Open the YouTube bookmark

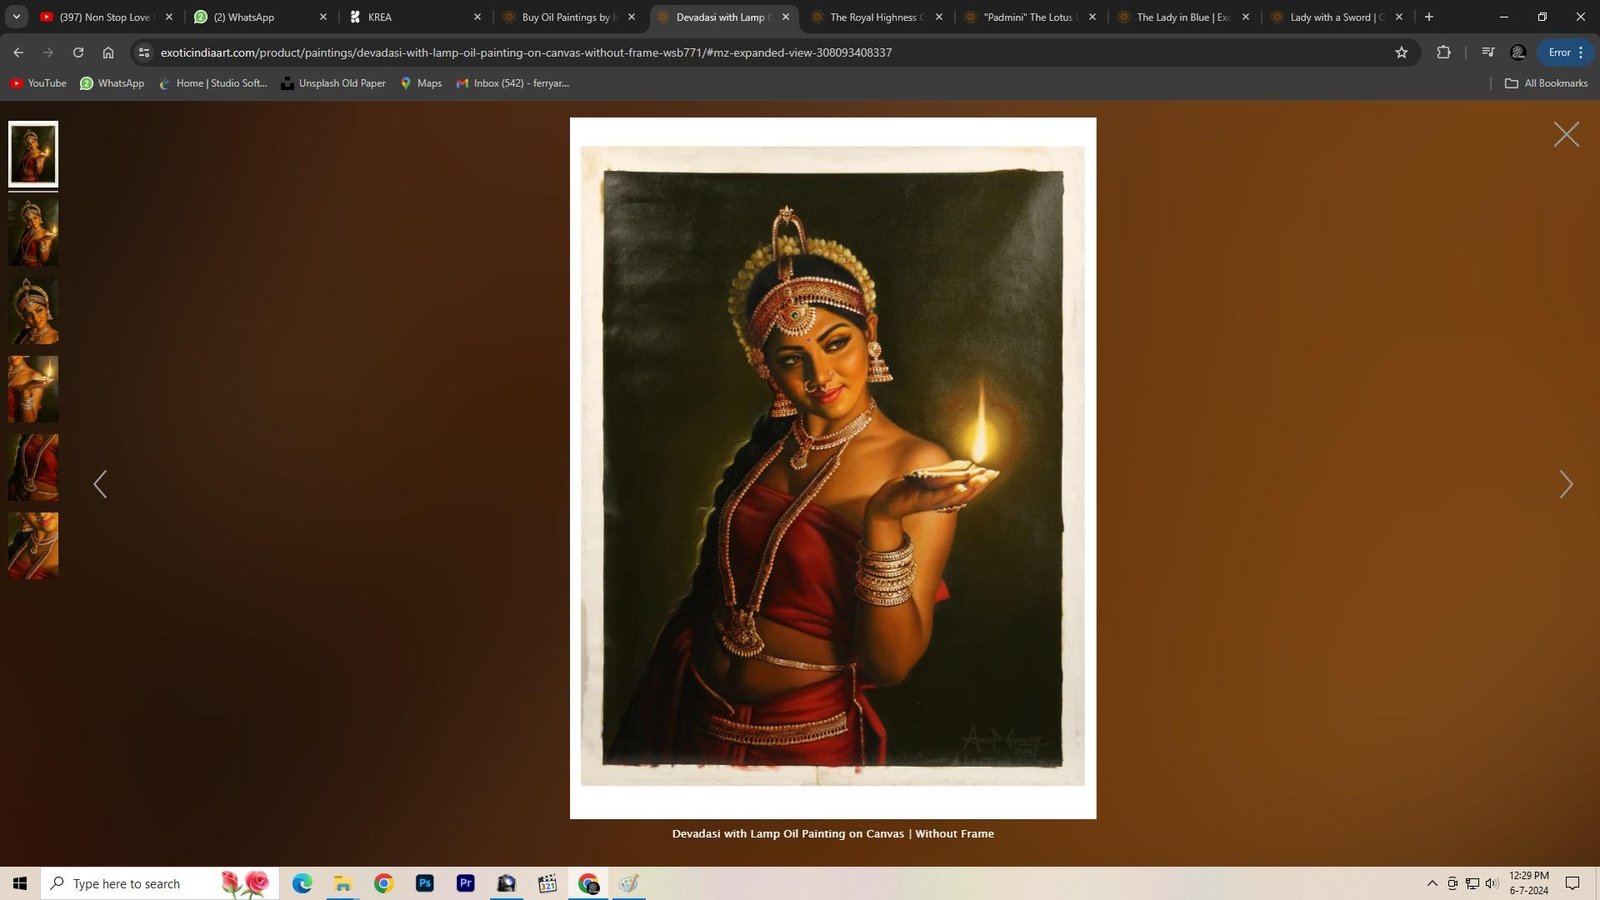point(38,83)
